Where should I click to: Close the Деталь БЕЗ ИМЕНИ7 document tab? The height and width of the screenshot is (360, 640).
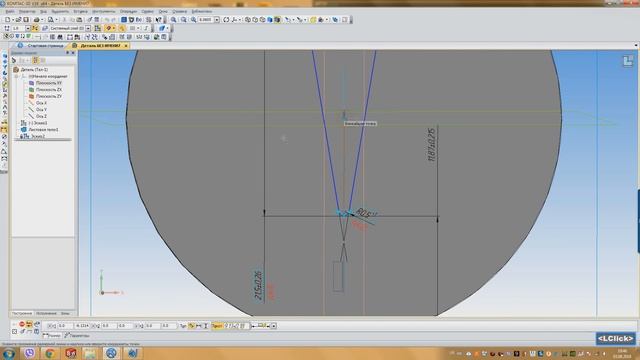(126, 46)
